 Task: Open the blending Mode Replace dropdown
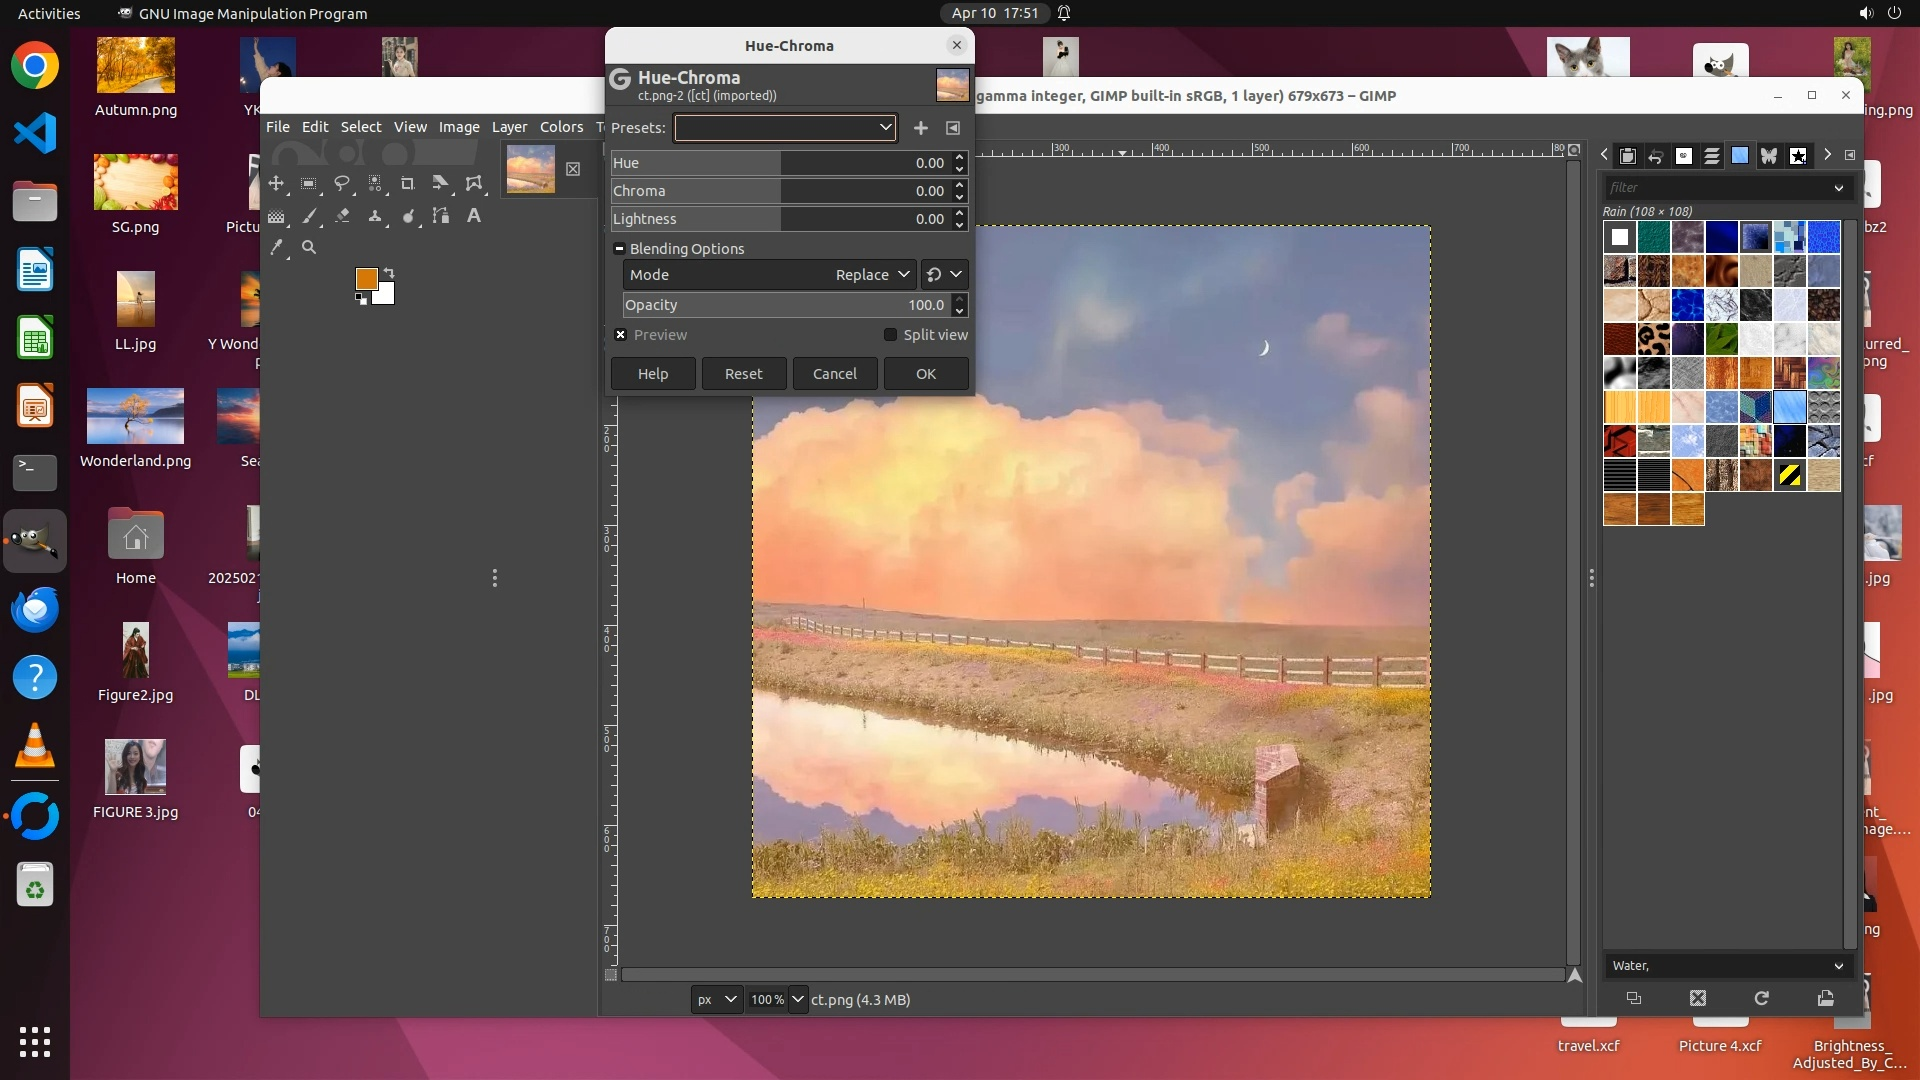[x=873, y=275]
